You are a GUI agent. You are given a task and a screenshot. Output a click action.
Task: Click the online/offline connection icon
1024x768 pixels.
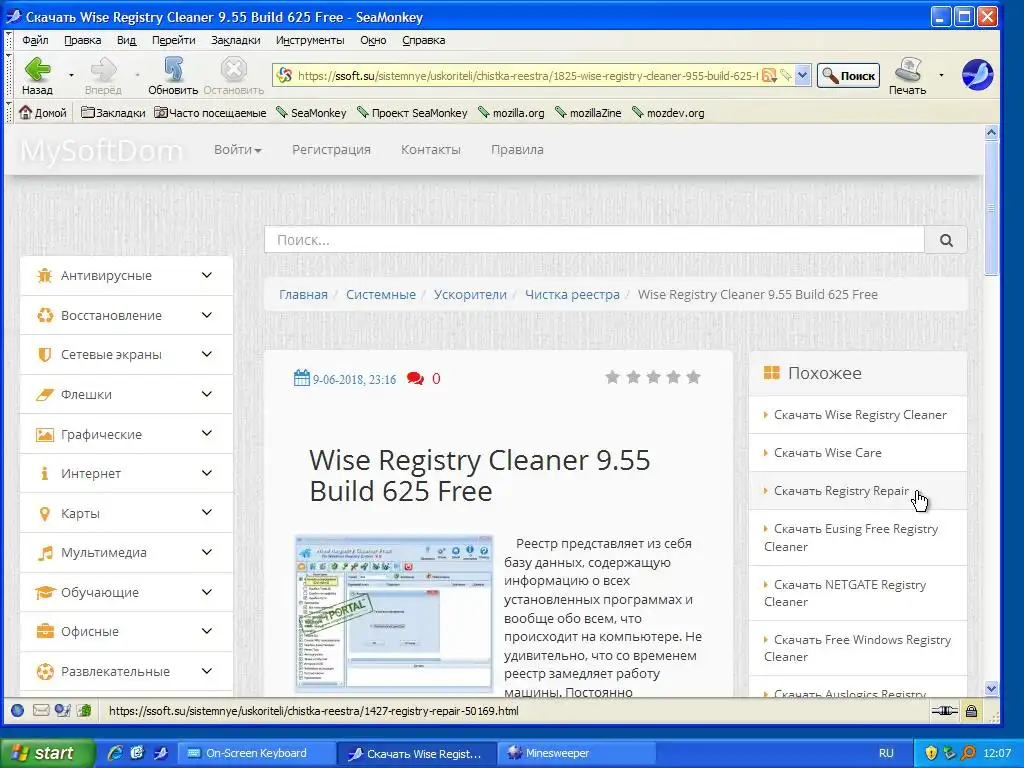[x=944, y=711]
